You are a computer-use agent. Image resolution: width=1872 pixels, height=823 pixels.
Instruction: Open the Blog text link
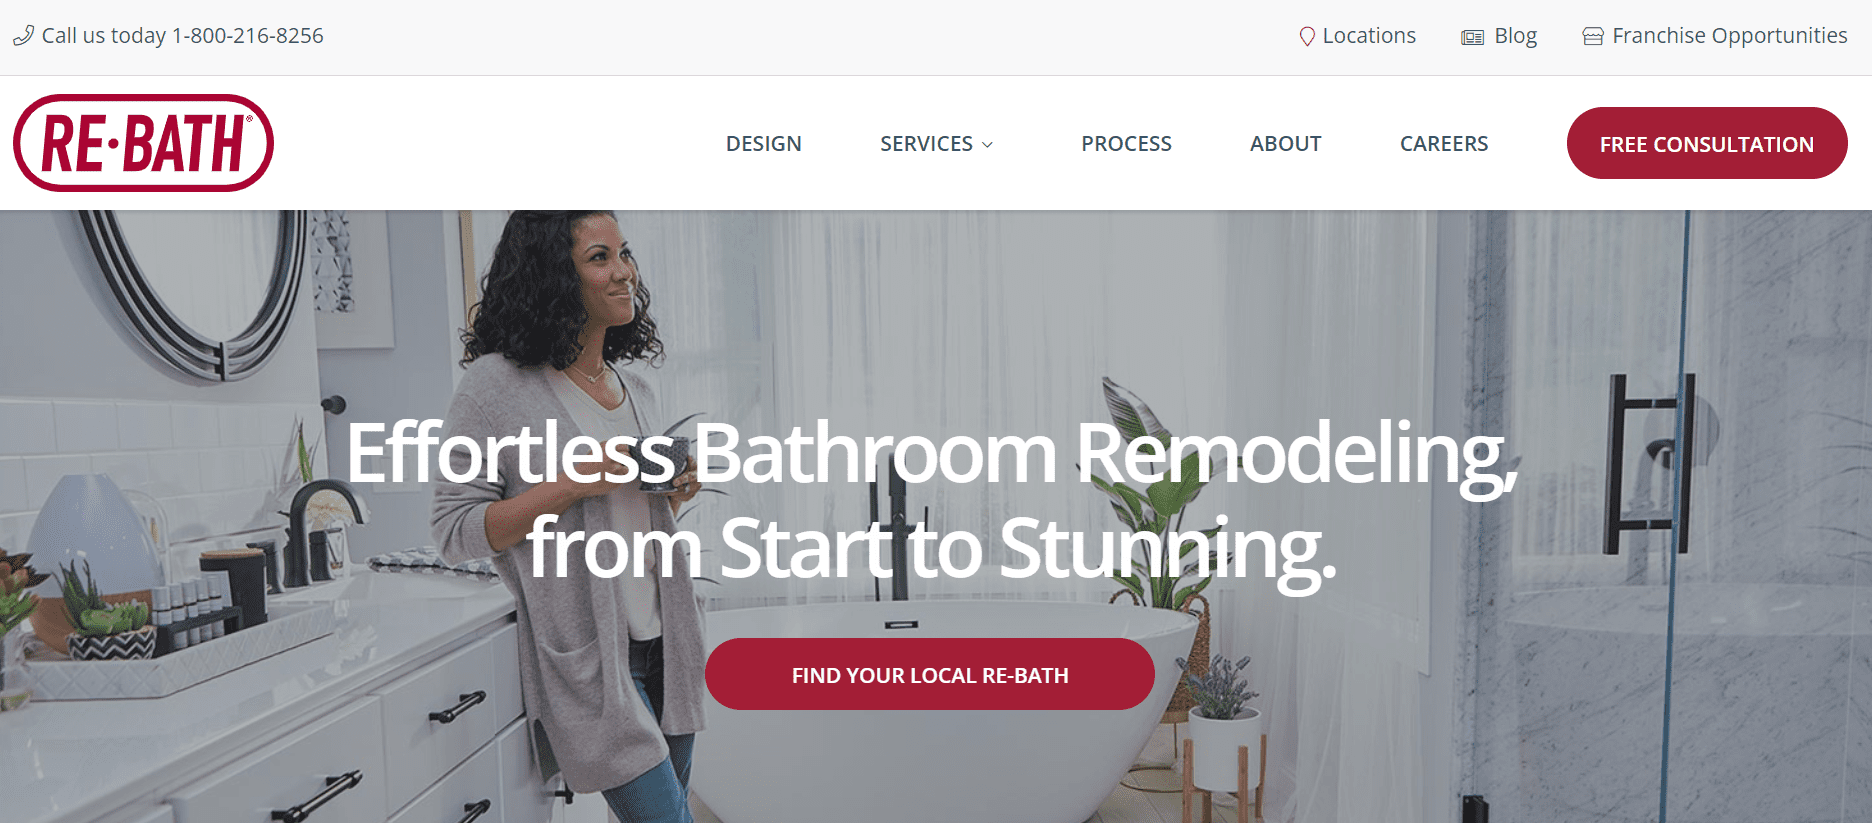click(1516, 36)
